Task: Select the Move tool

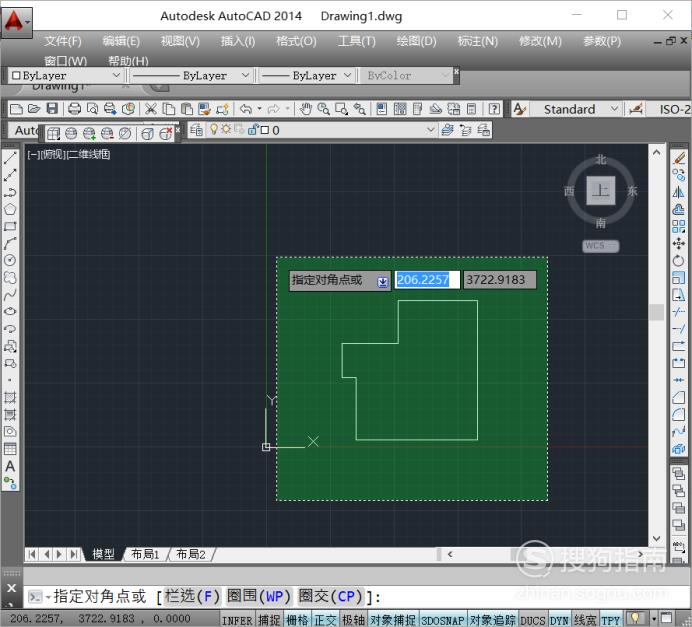Action: coord(679,243)
